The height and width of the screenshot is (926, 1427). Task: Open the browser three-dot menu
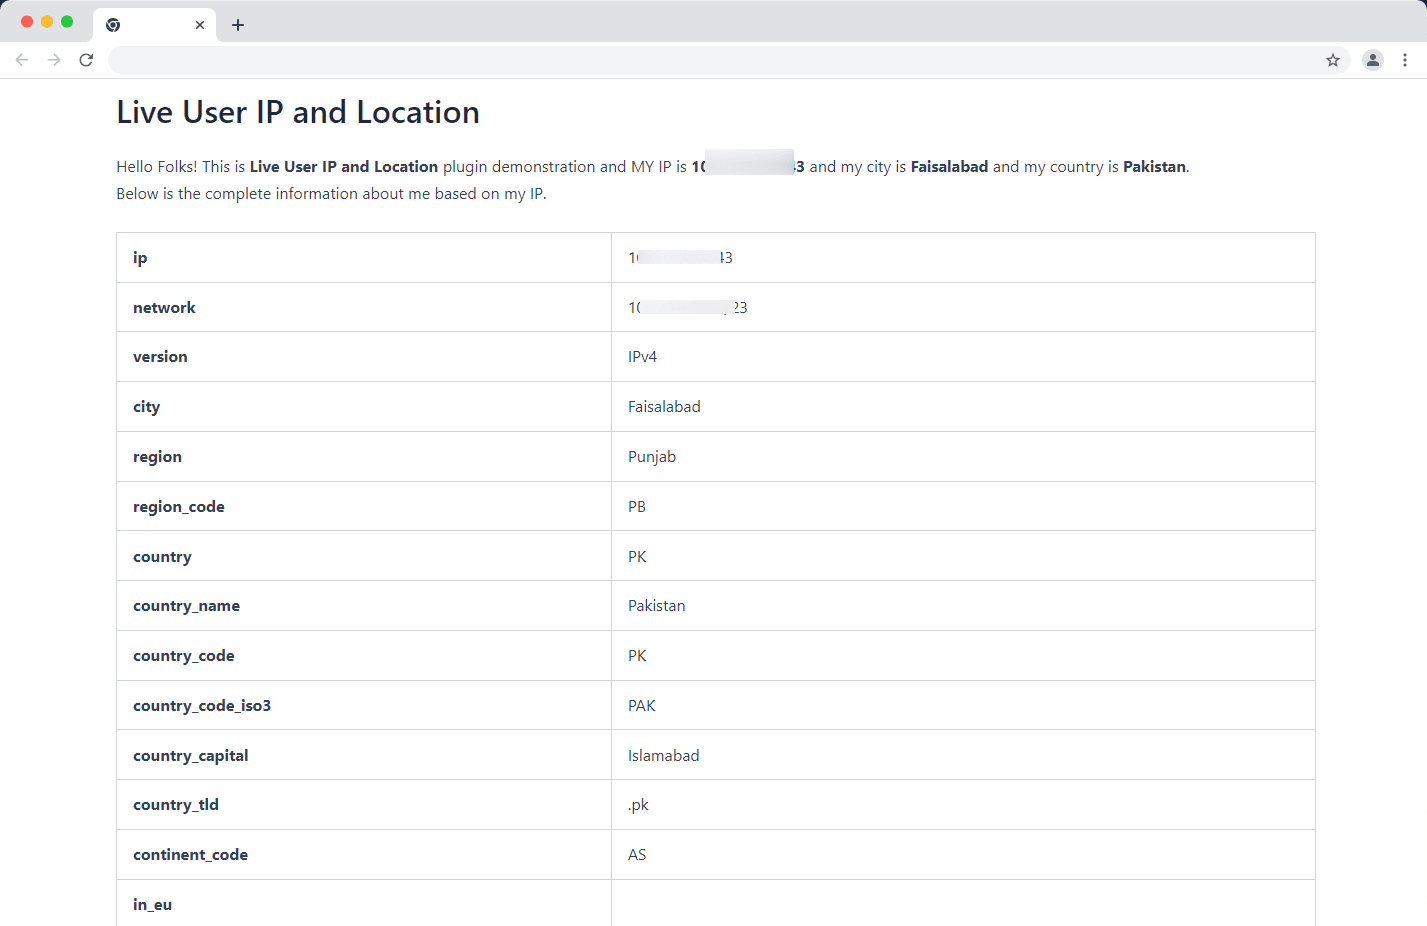1405,60
